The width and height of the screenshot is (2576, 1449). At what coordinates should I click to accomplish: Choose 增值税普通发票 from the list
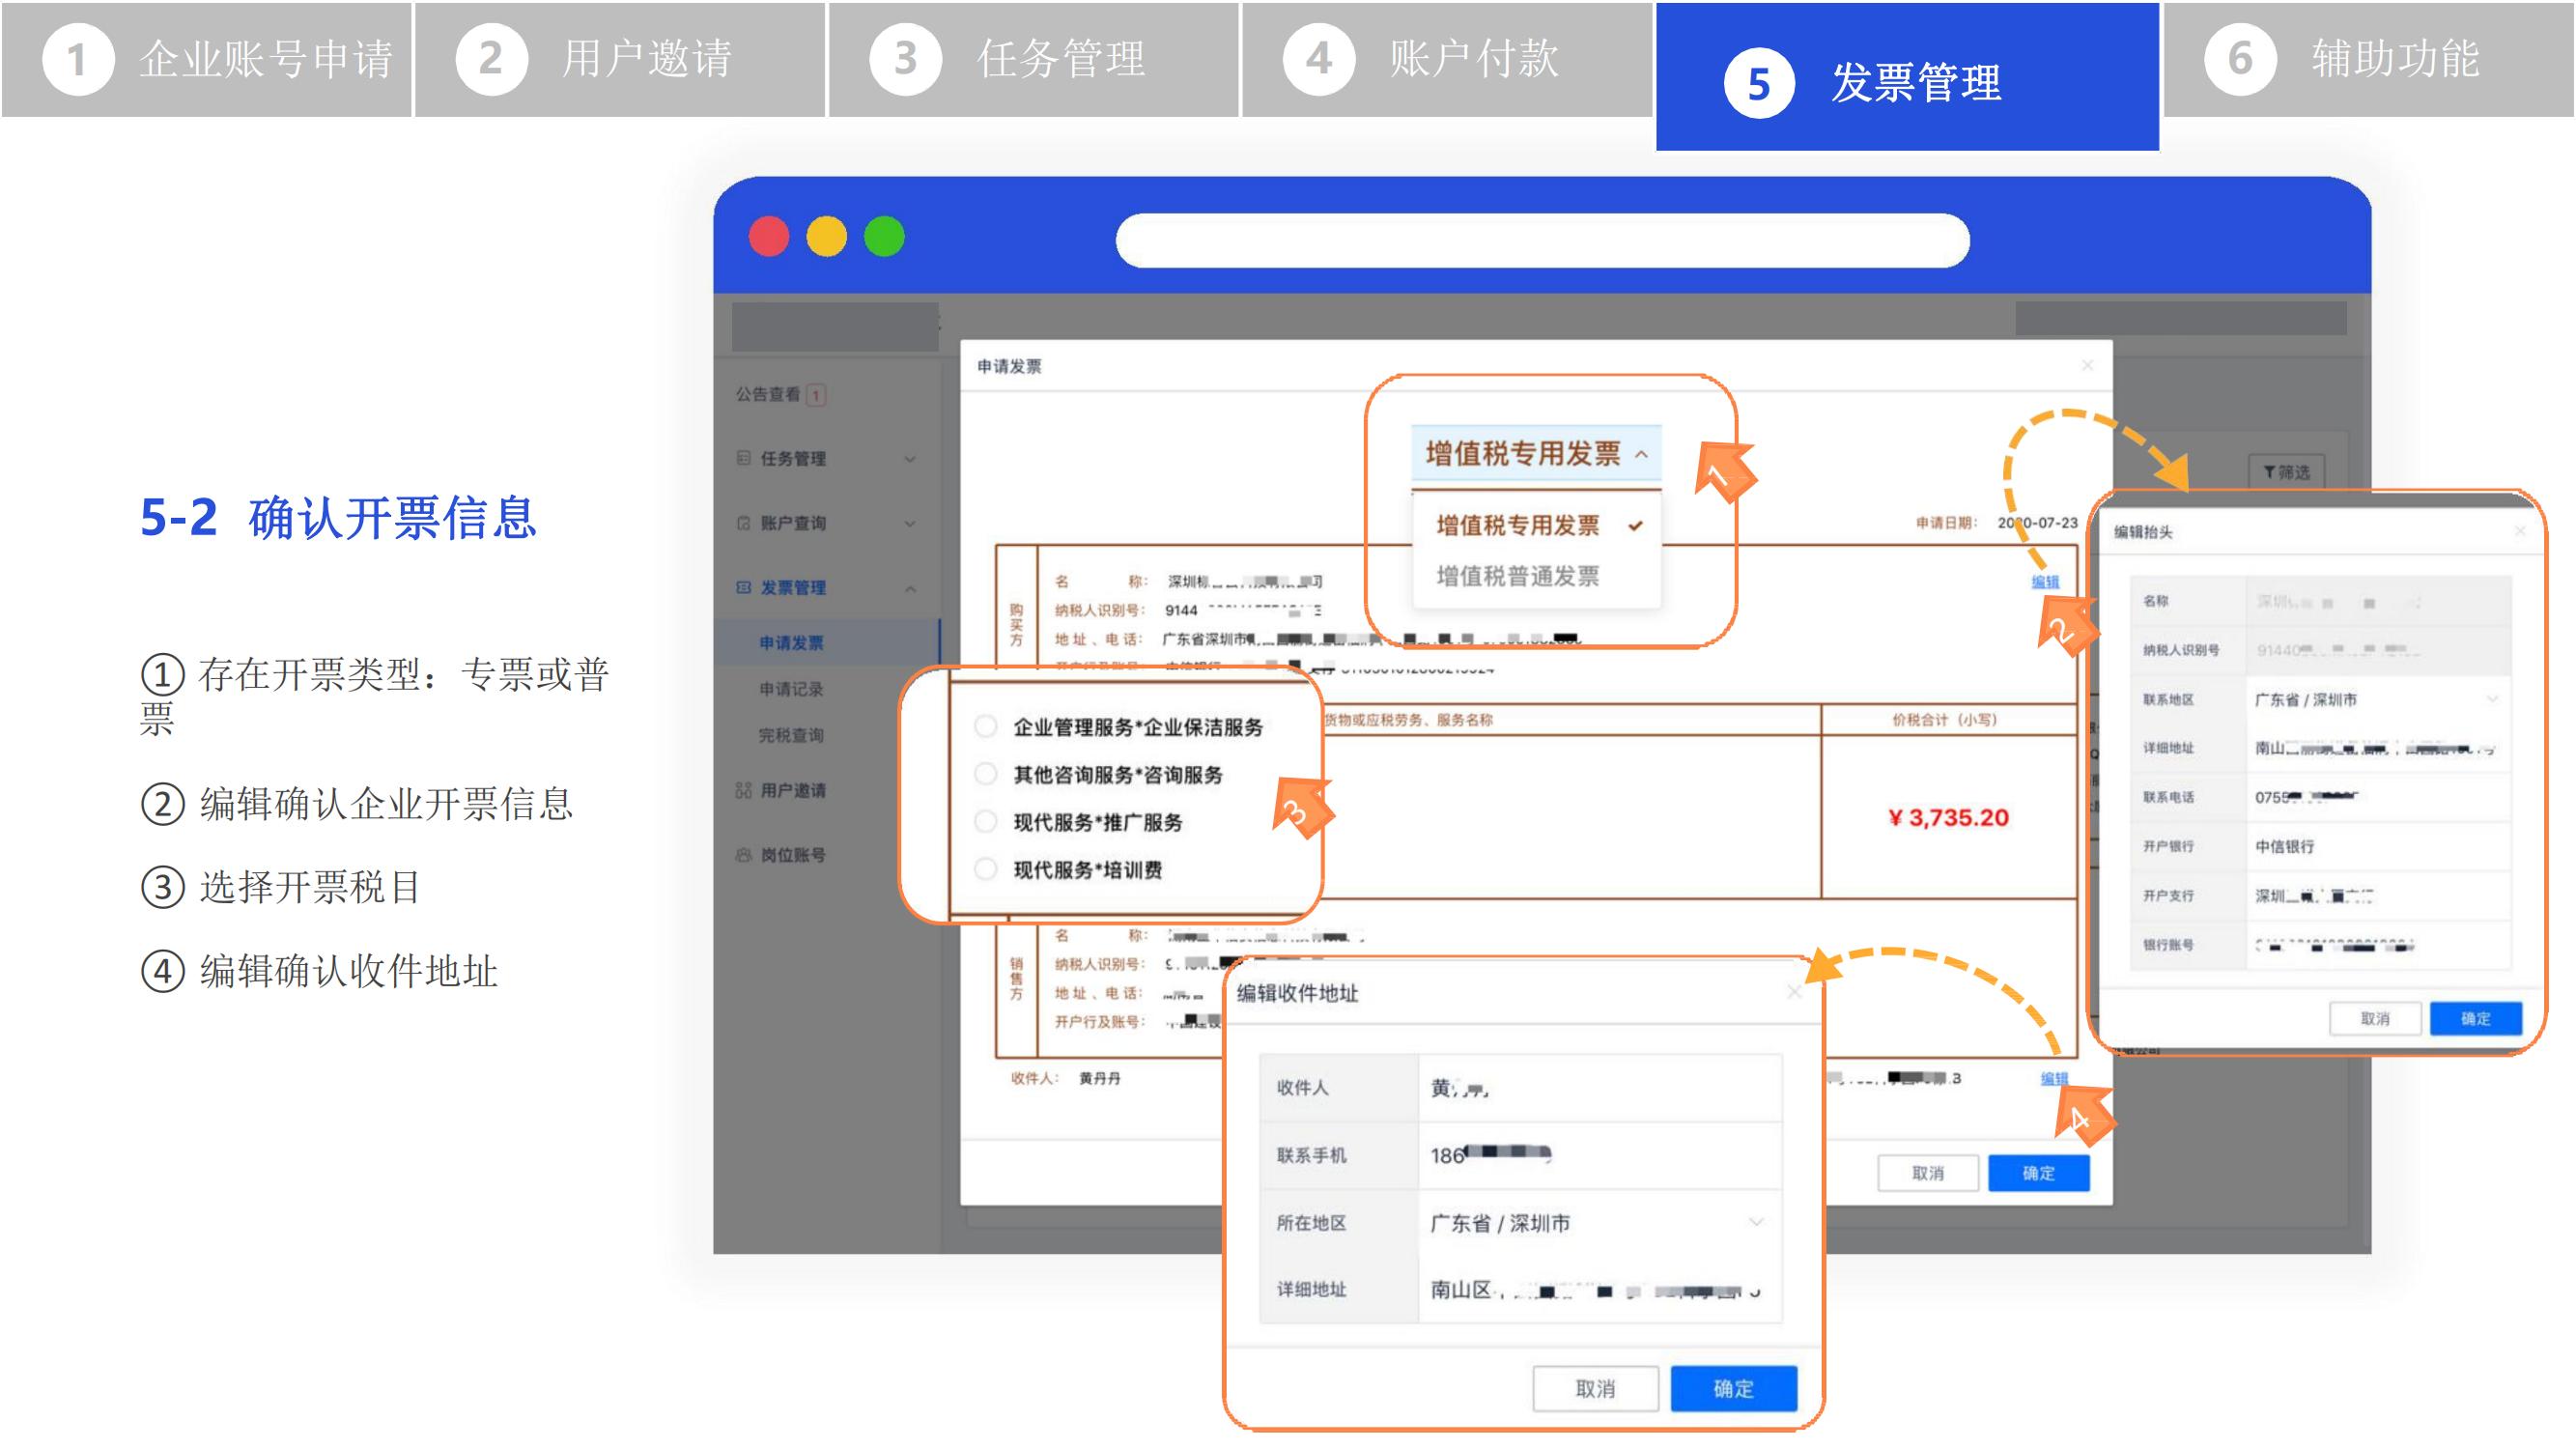[x=1517, y=576]
